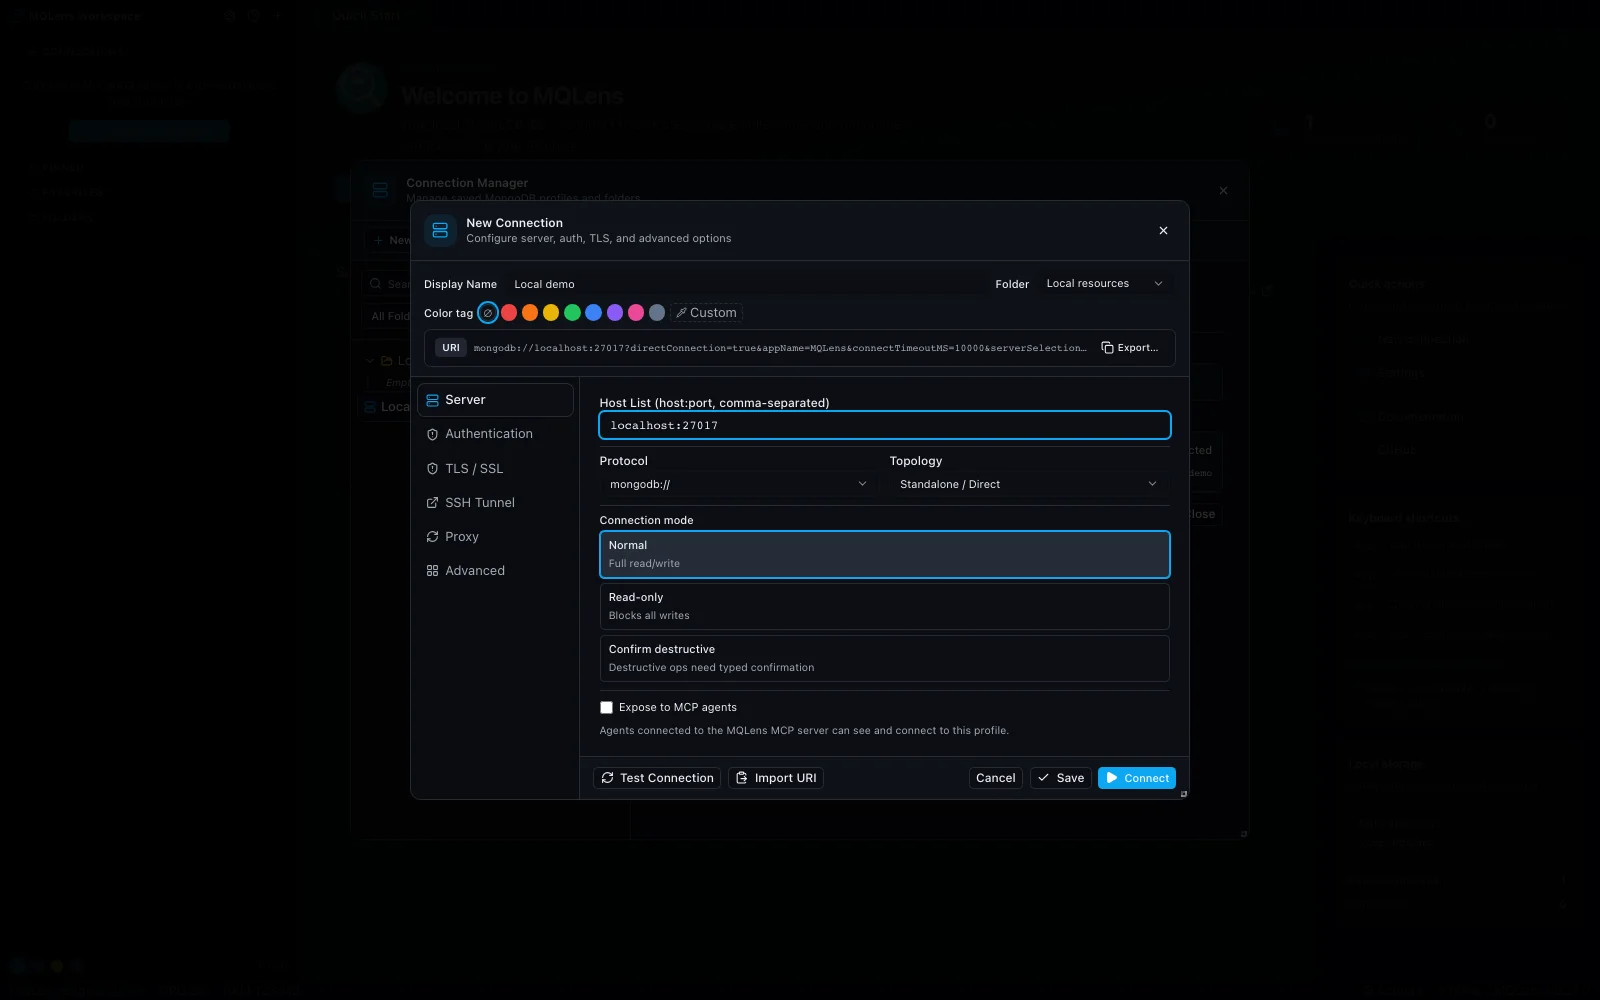Switch to the TLS / SSL section
The height and width of the screenshot is (1000, 1600).
click(495, 468)
